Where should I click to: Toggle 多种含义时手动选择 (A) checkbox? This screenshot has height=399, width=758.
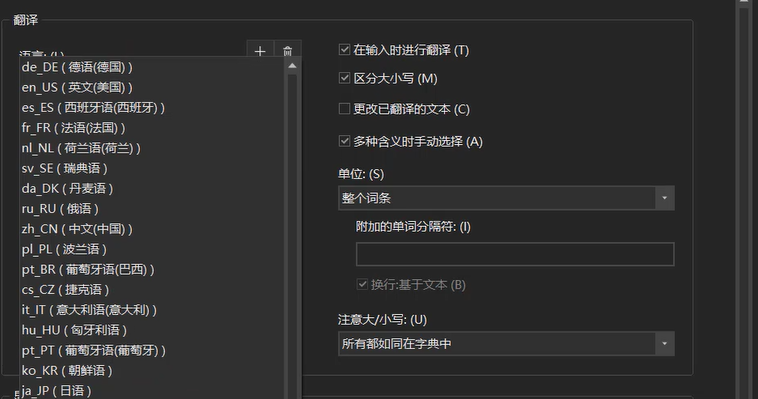[344, 141]
